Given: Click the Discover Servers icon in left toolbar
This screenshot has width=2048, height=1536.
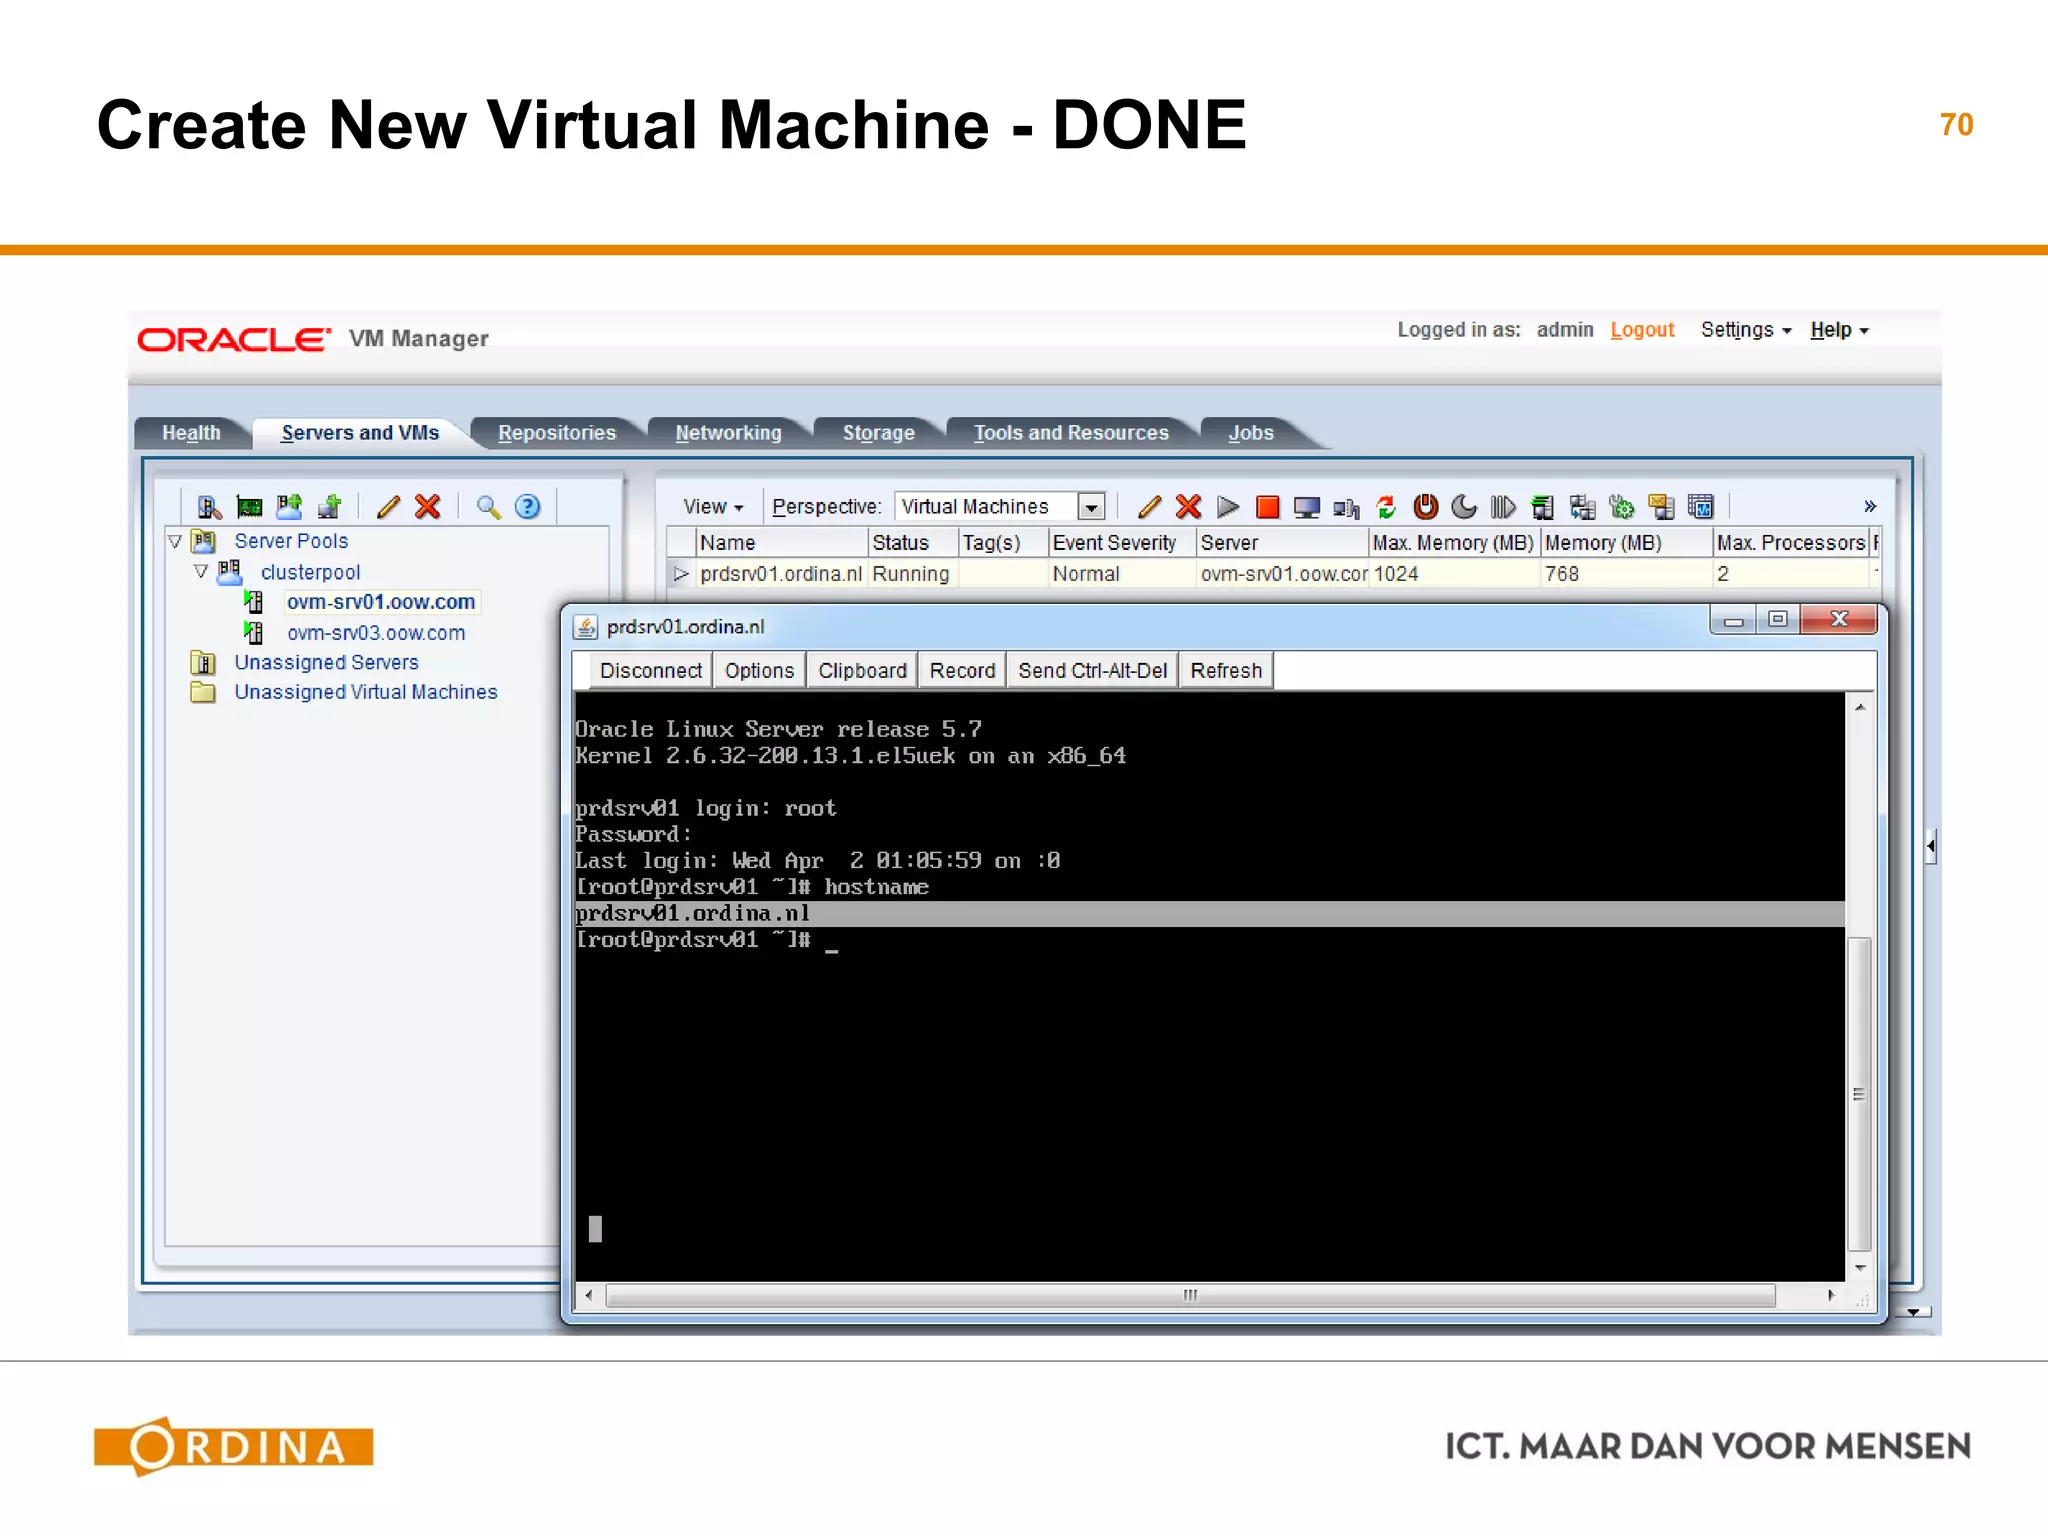Looking at the screenshot, I should click(209, 507).
